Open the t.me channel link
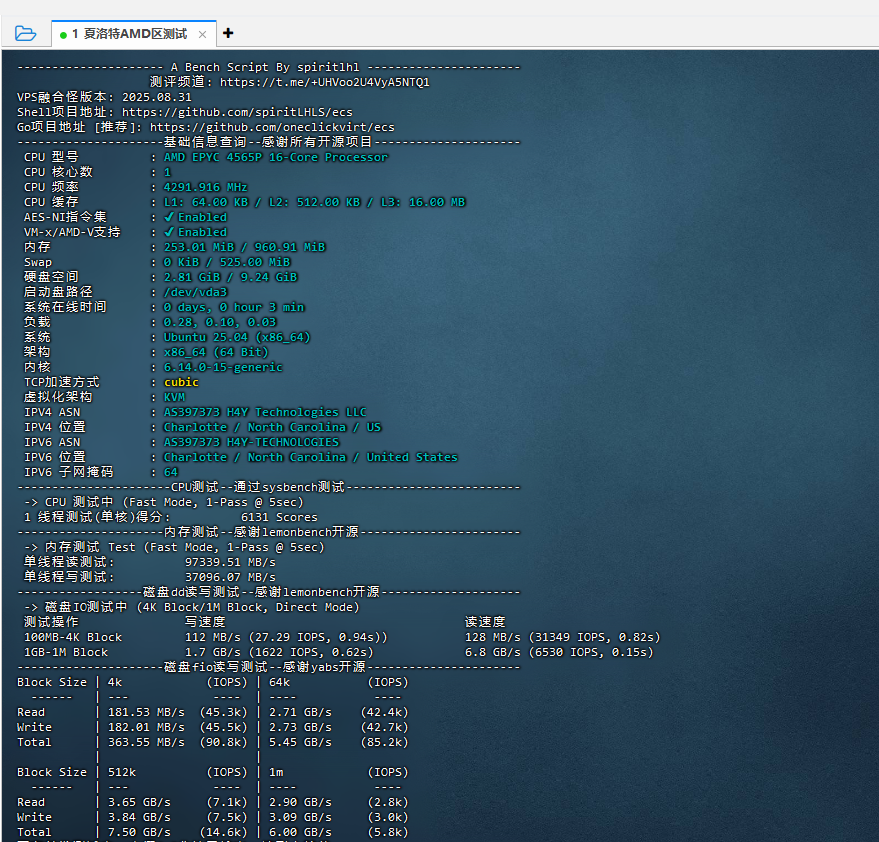This screenshot has width=879, height=842. click(324, 82)
